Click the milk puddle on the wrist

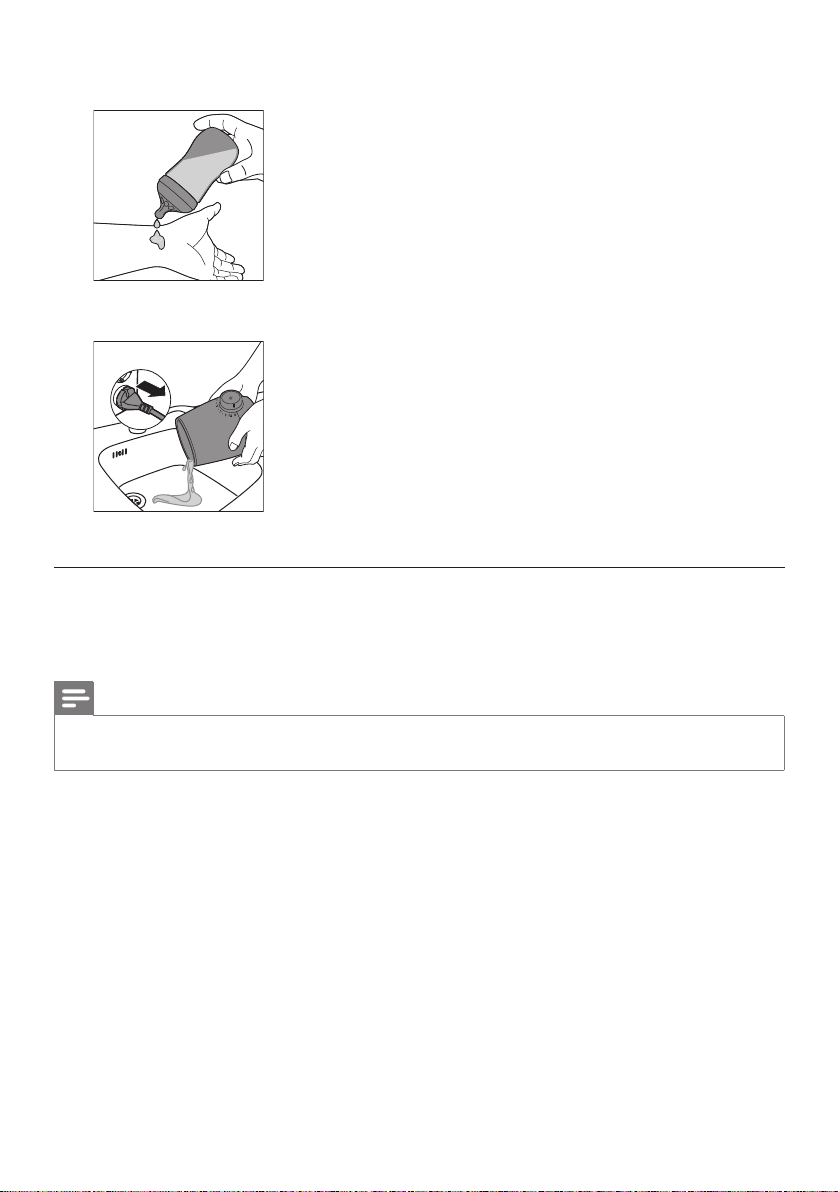(158, 240)
